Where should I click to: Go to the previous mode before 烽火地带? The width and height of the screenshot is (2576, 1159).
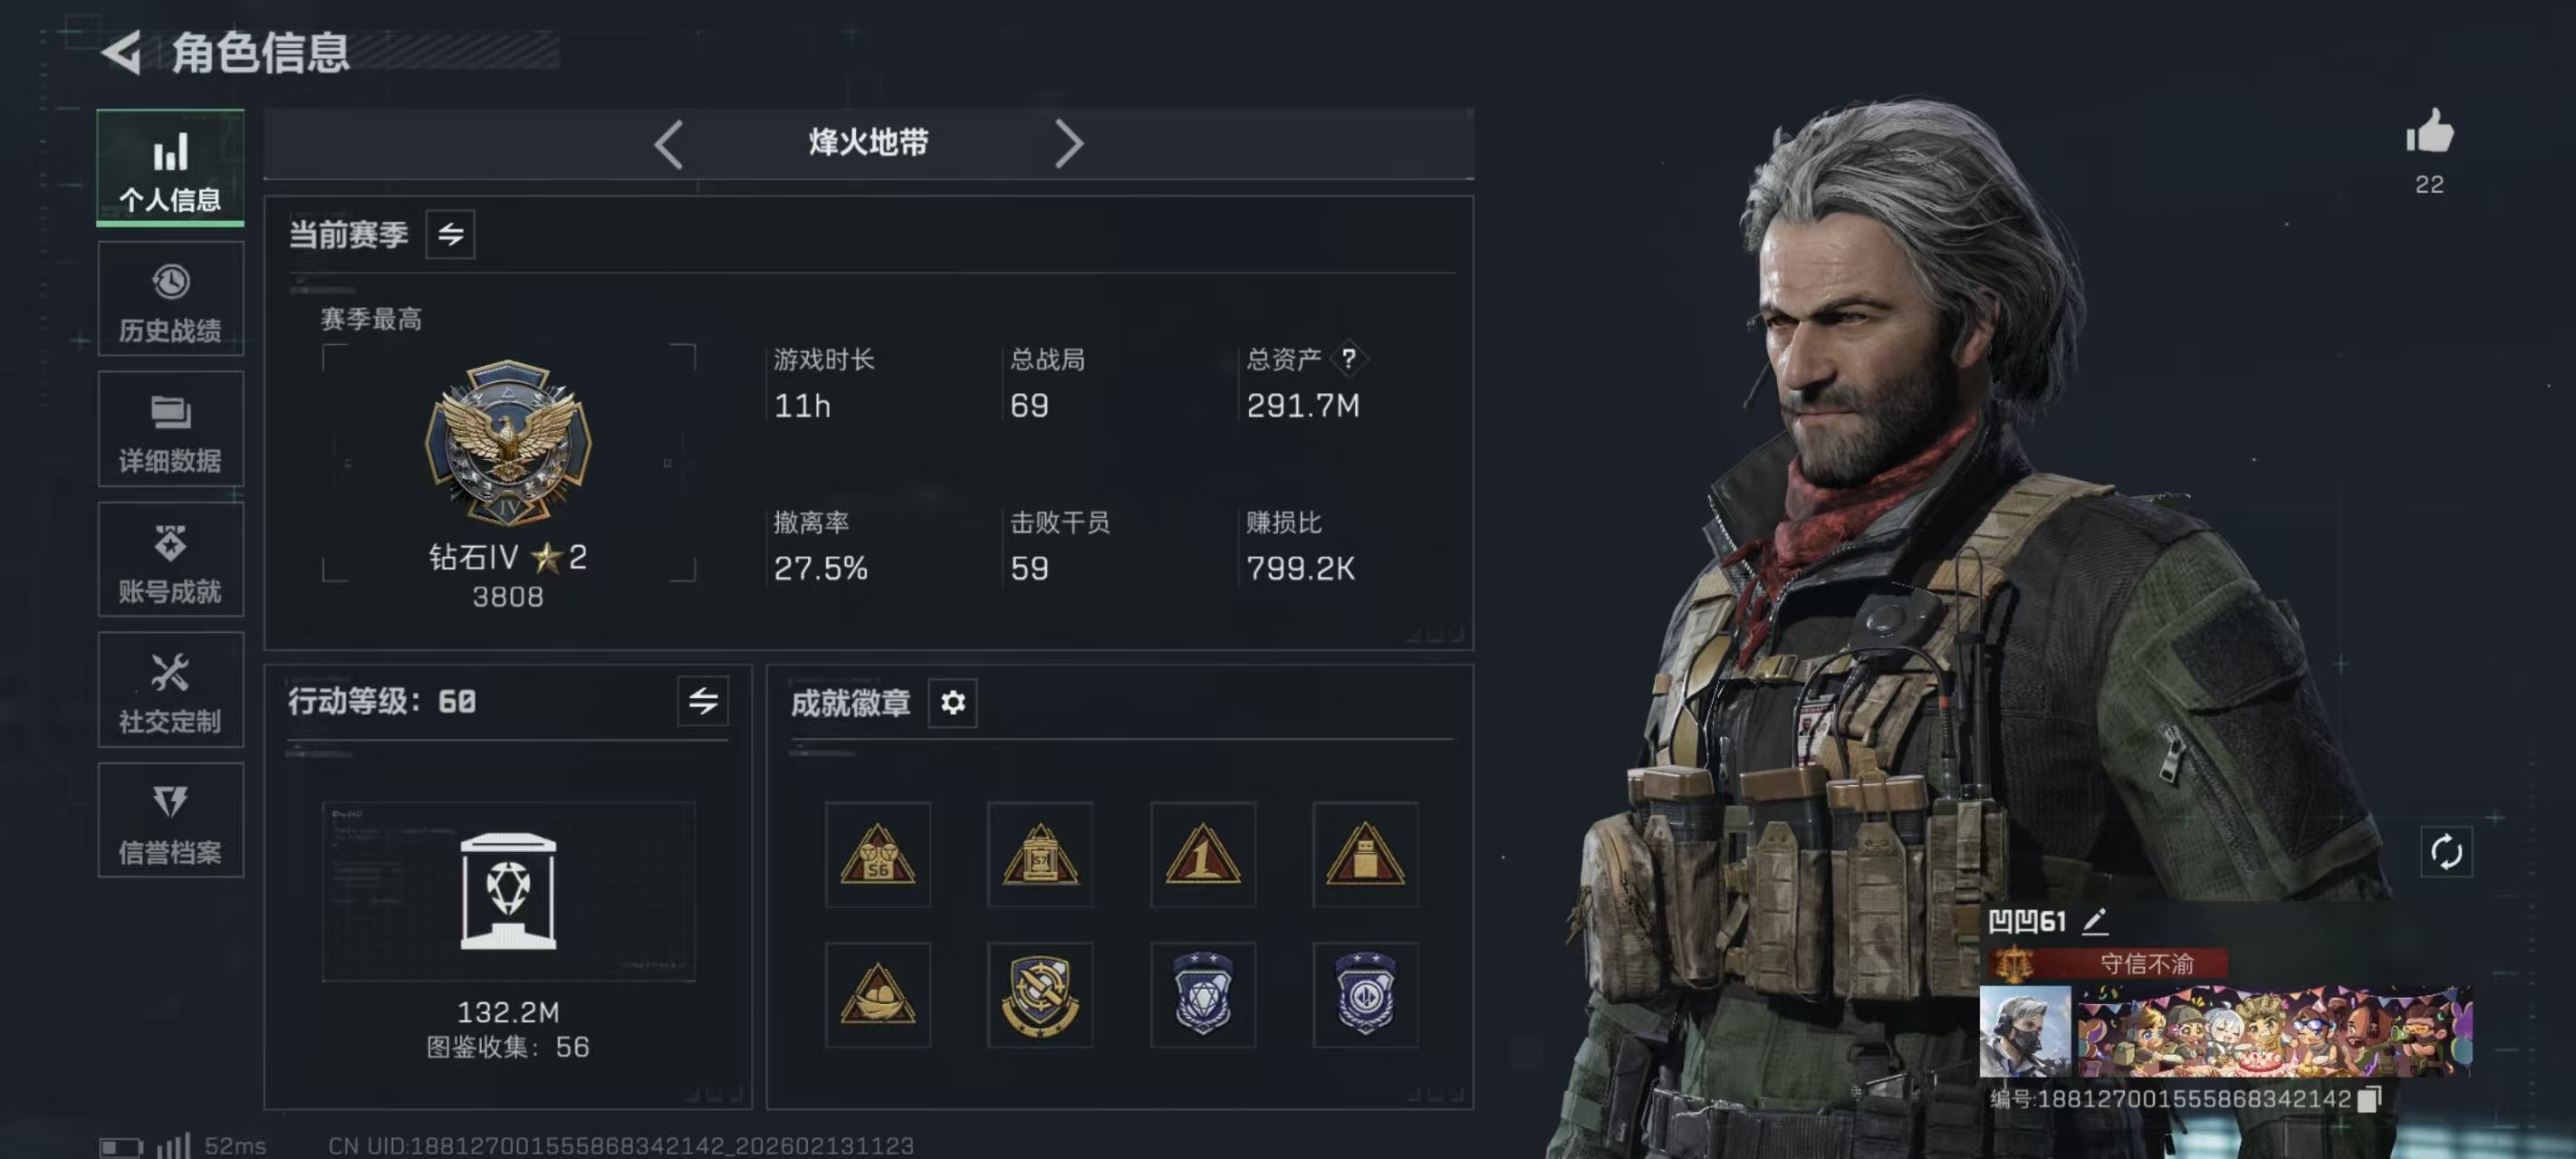point(668,144)
